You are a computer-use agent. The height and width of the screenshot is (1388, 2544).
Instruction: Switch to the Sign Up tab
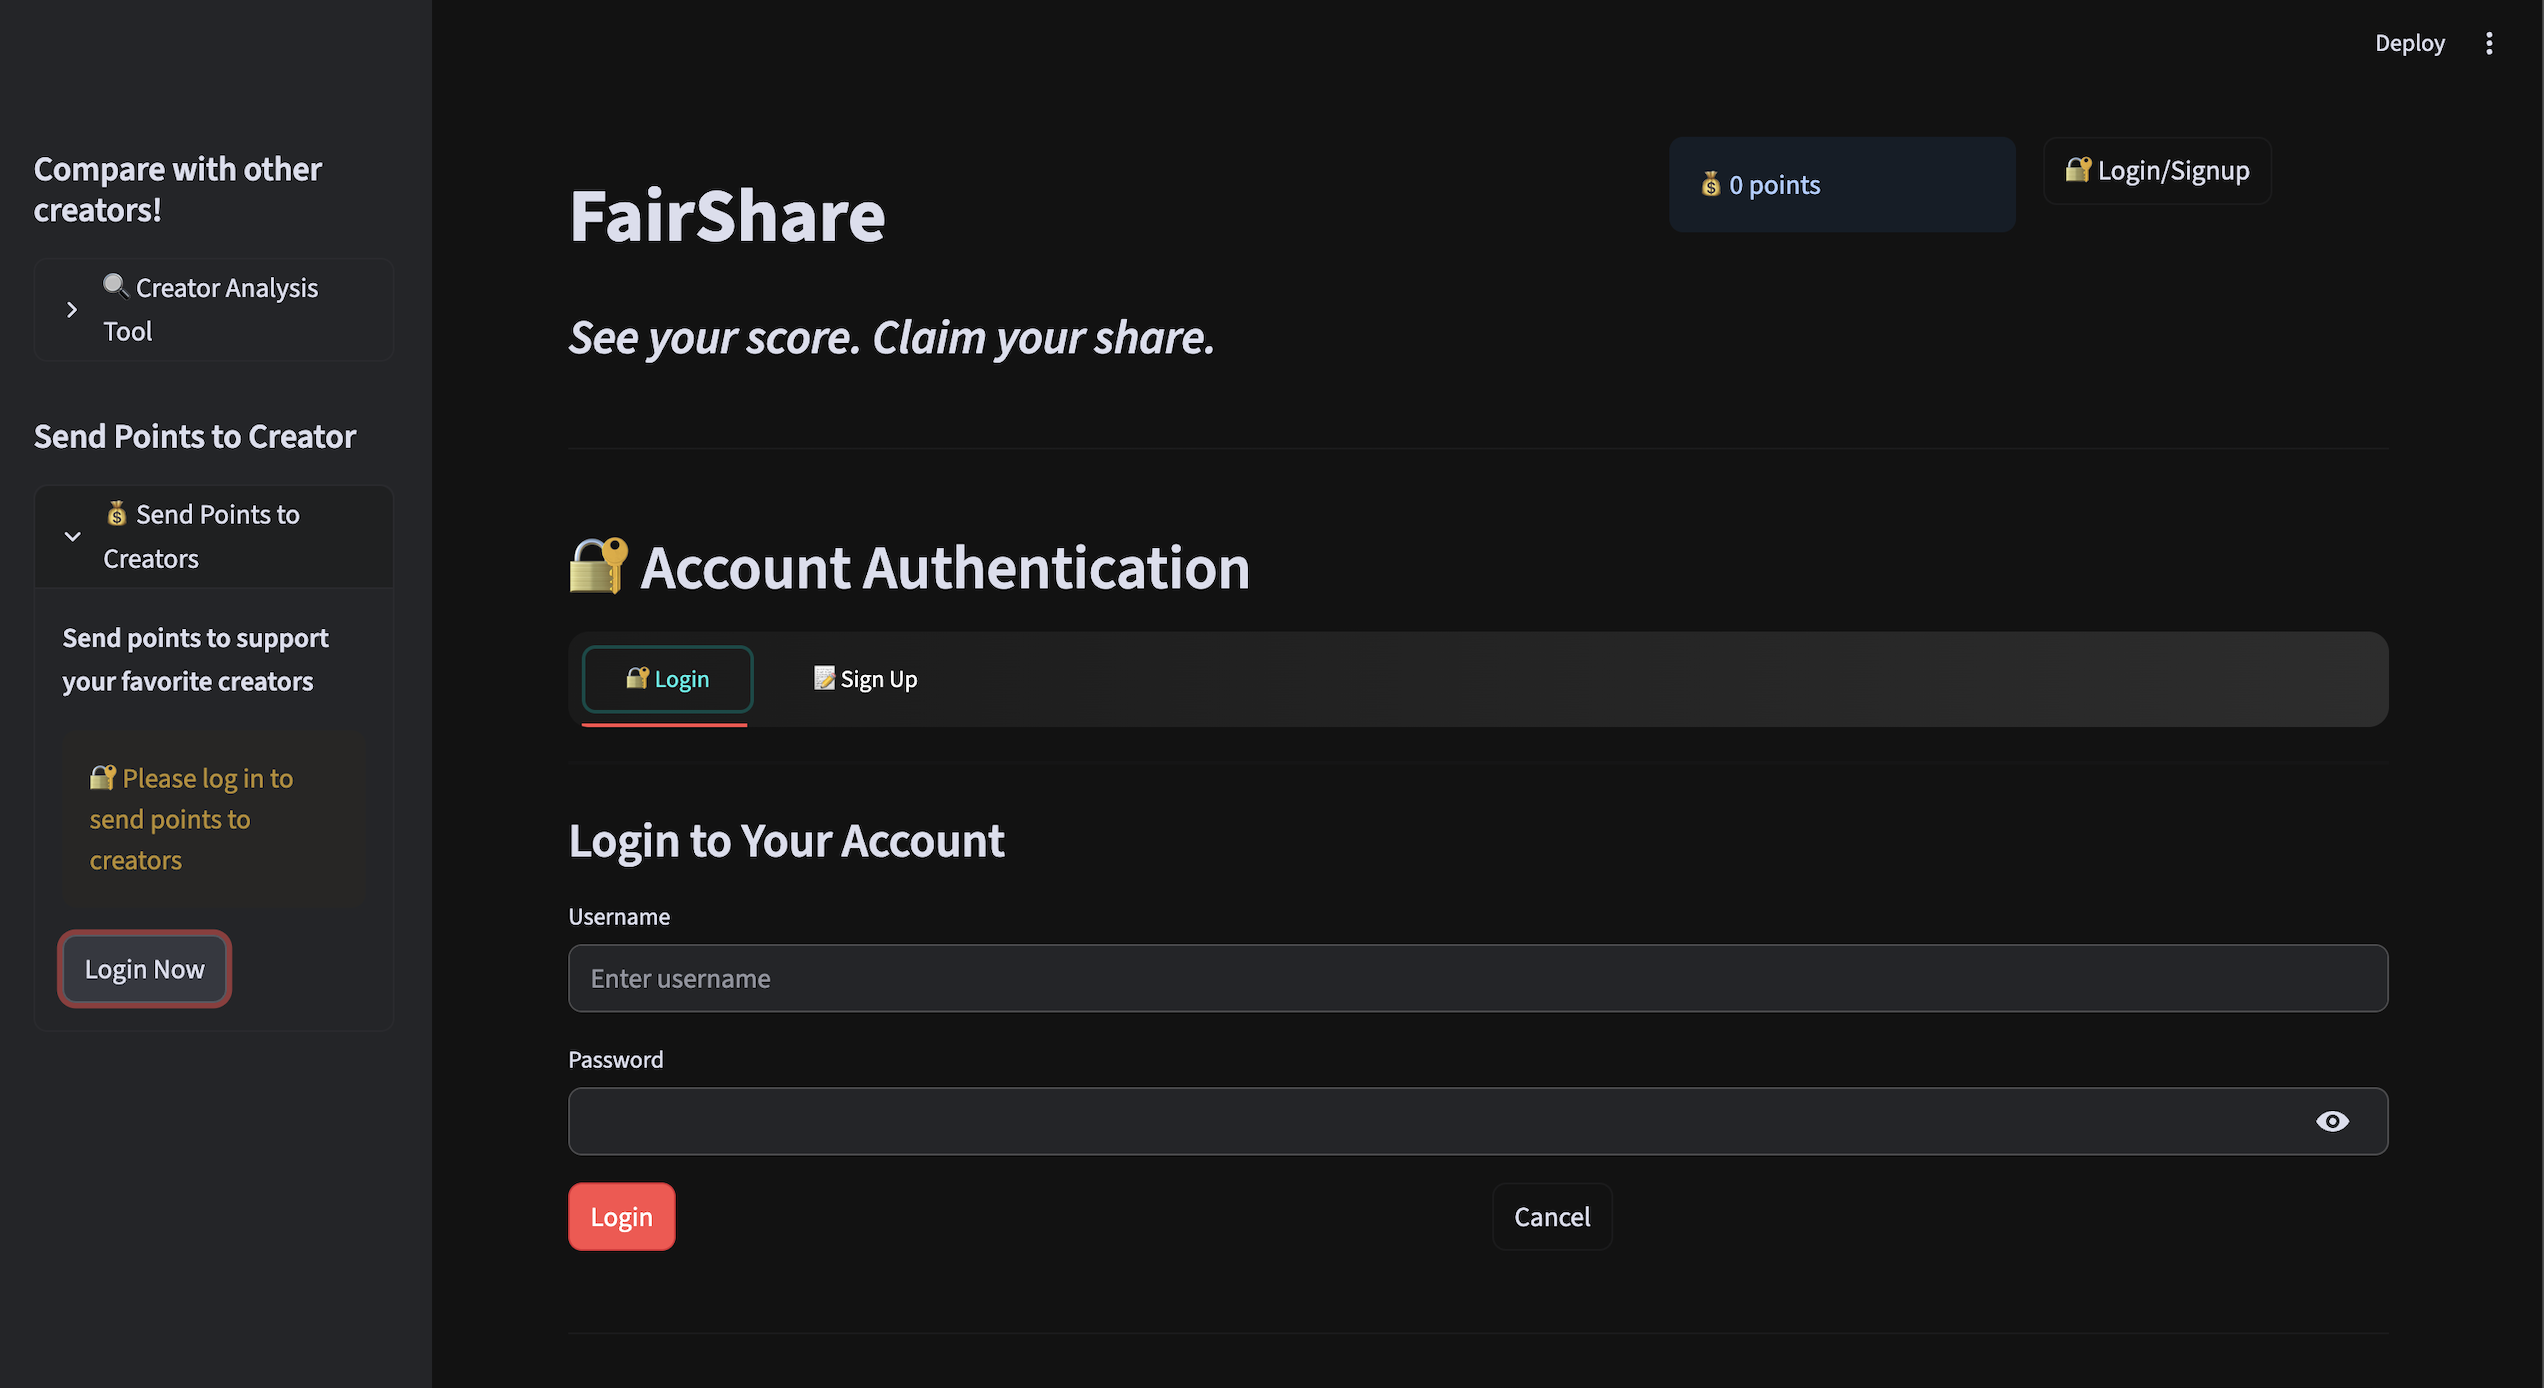pos(866,679)
